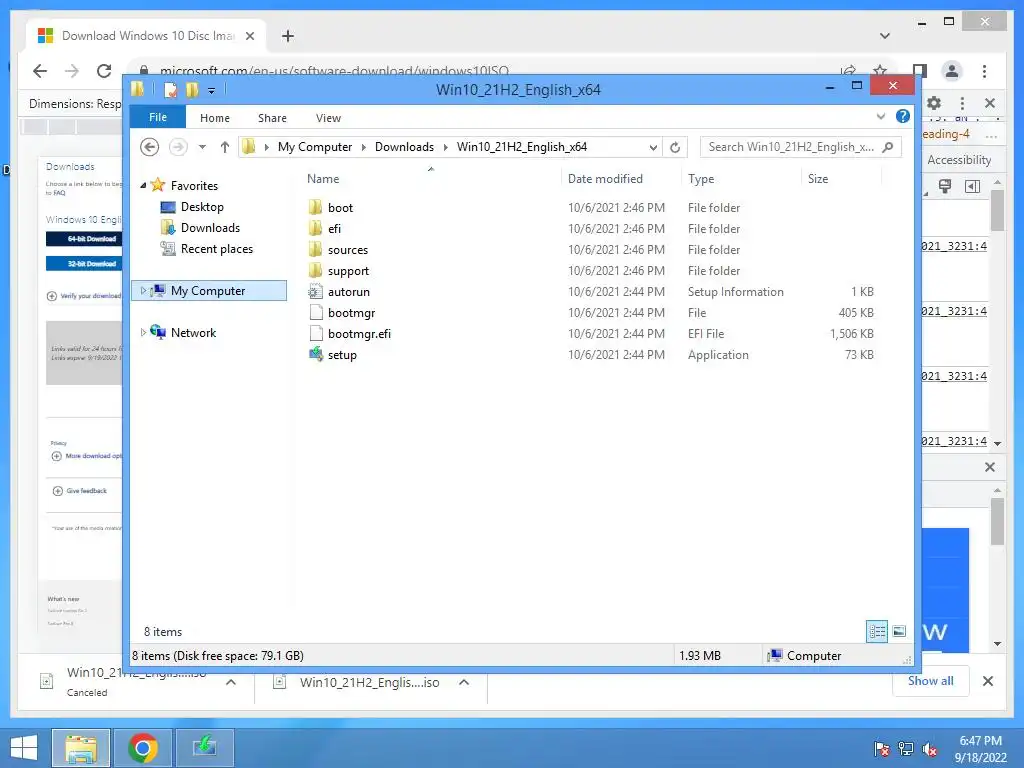The height and width of the screenshot is (768, 1024).
Task: Close the Chrome downloads bar
Action: coord(988,681)
